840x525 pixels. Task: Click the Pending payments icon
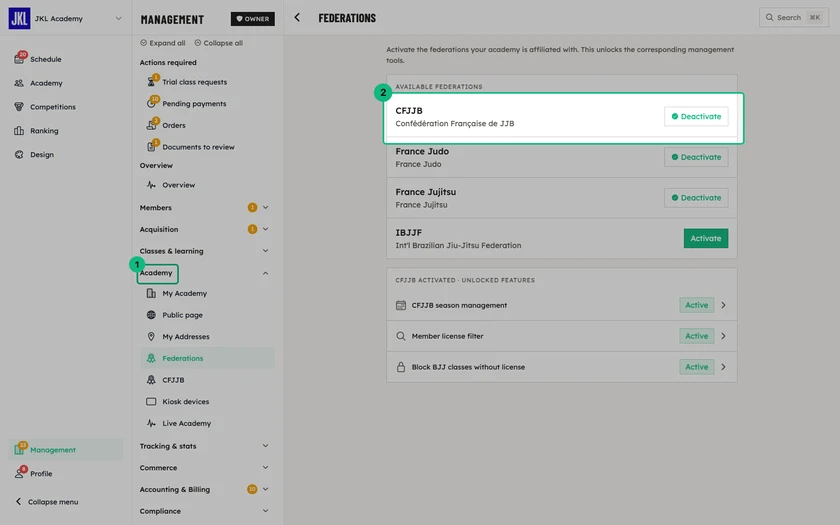pyautogui.click(x=151, y=103)
